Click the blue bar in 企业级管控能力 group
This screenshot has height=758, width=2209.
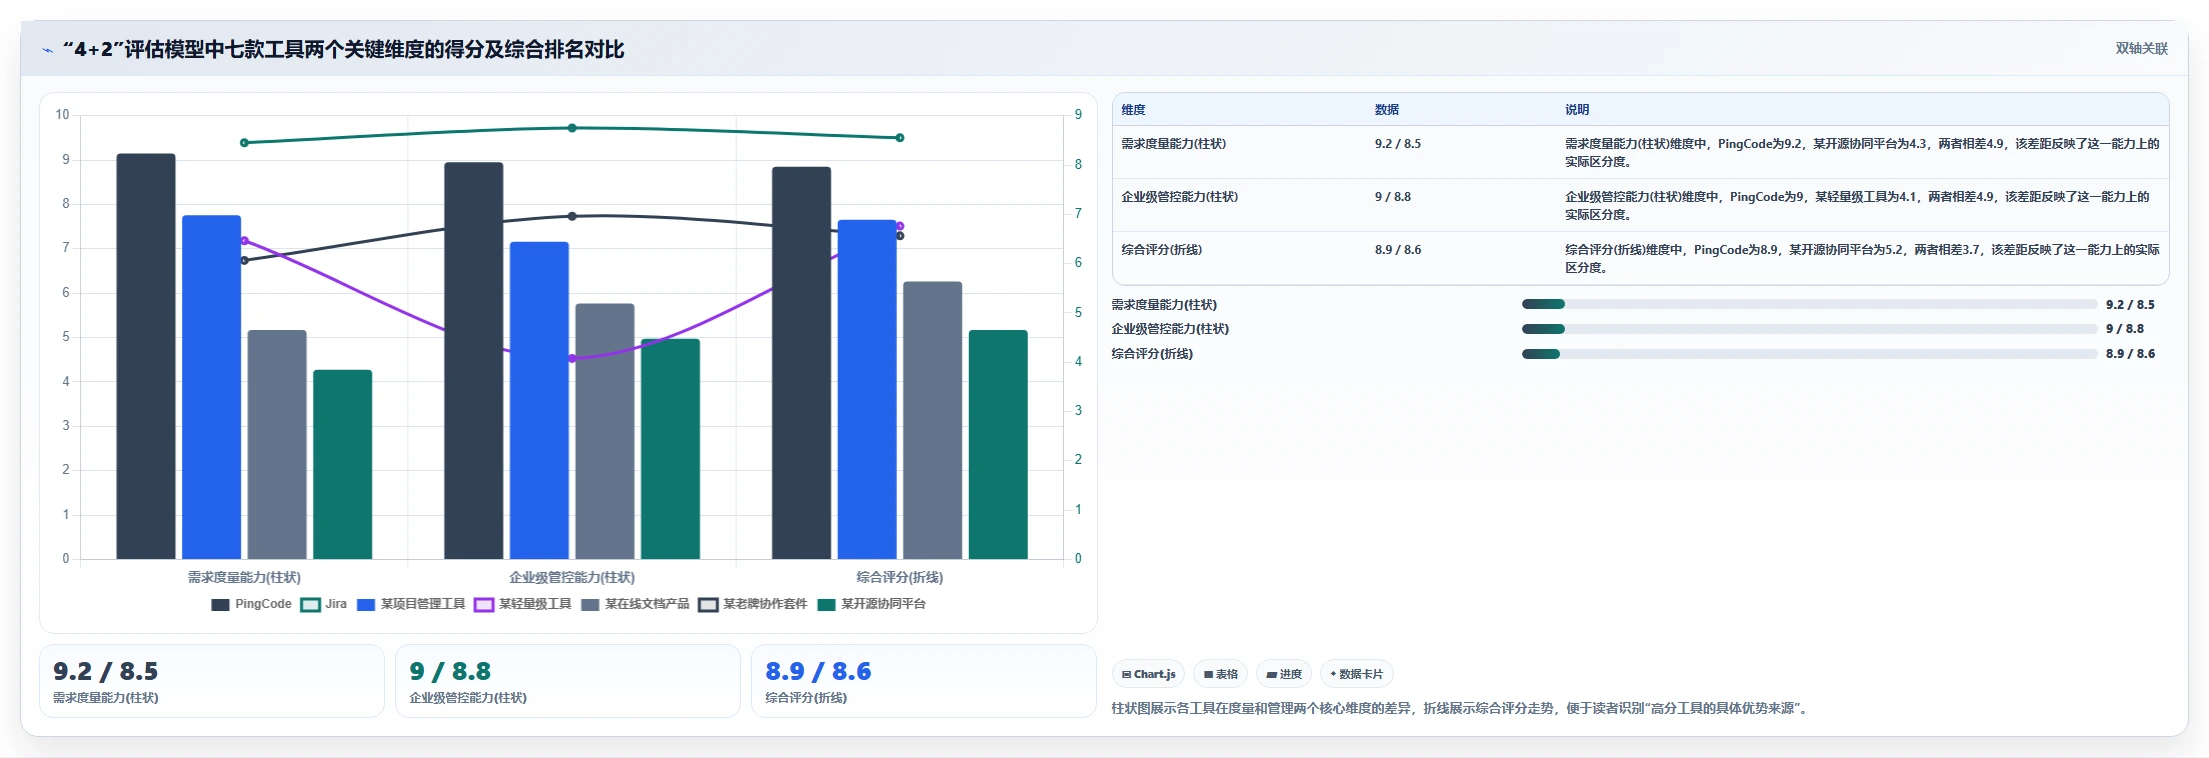click(x=539, y=400)
